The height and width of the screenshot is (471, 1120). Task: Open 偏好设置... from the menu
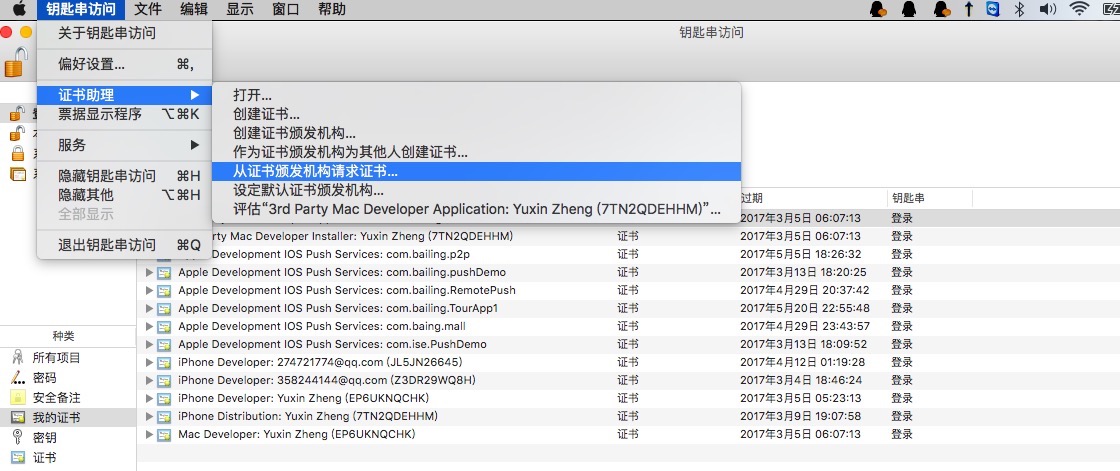(124, 64)
